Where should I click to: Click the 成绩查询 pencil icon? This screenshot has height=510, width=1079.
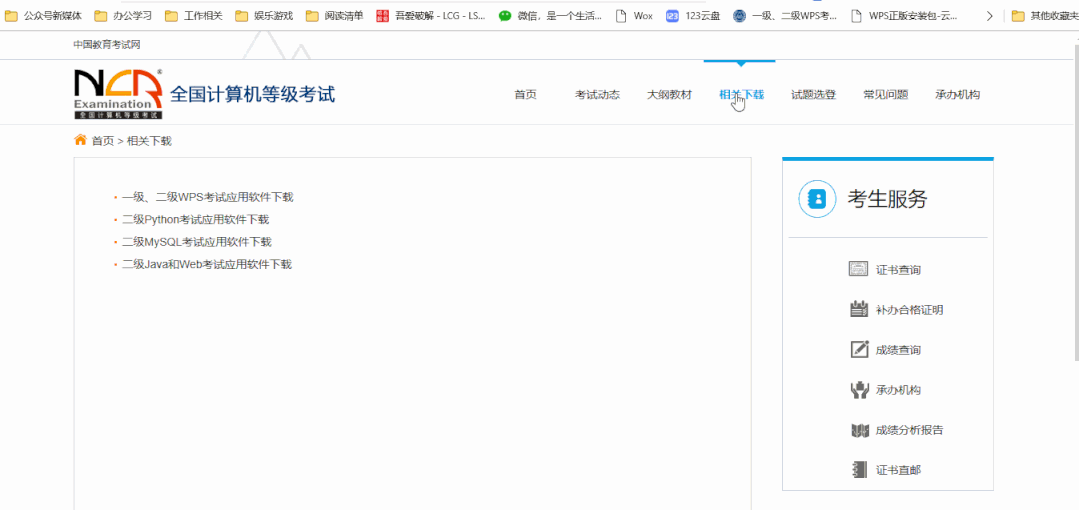859,349
